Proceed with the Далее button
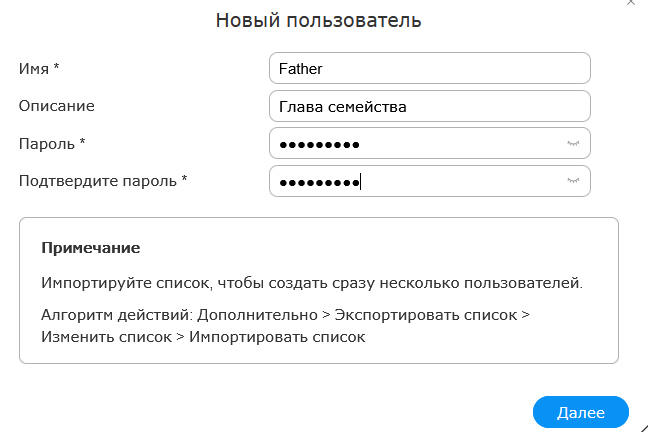 pyautogui.click(x=581, y=412)
